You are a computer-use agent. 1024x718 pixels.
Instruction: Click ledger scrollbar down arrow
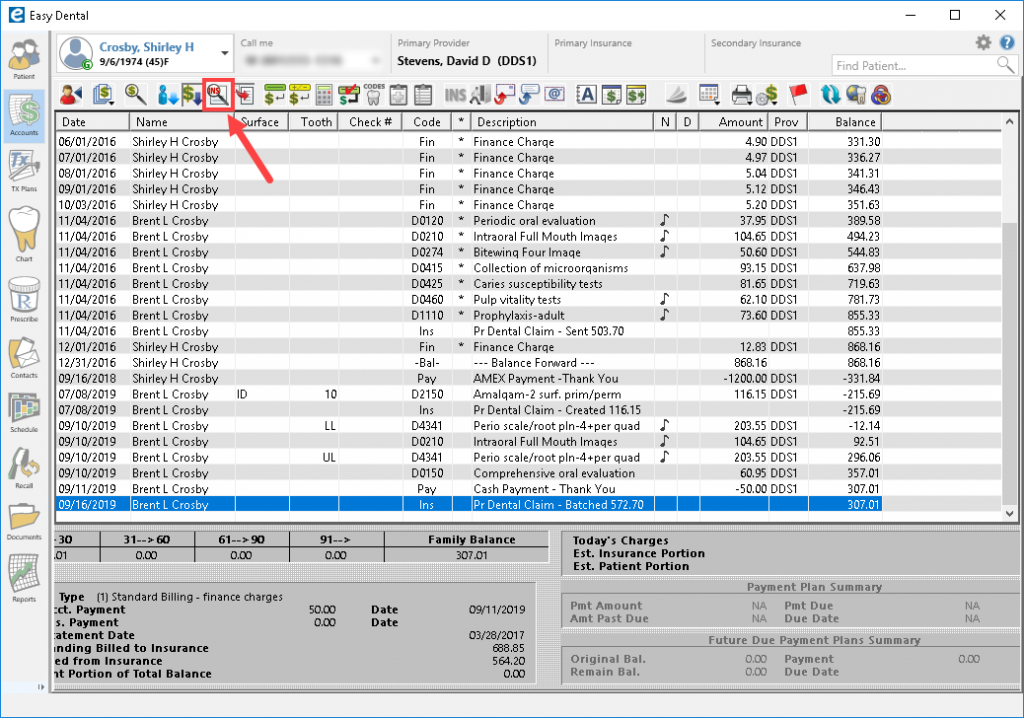(1010, 514)
